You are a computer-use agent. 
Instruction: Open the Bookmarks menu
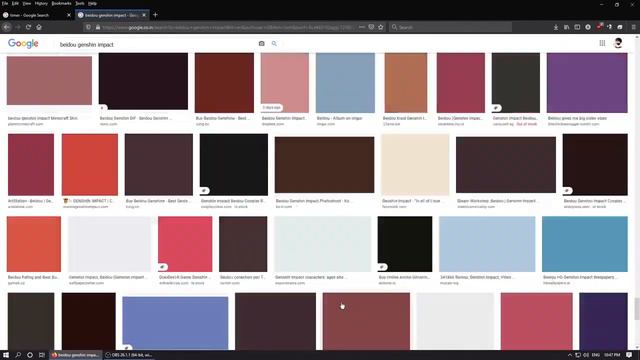click(61, 3)
